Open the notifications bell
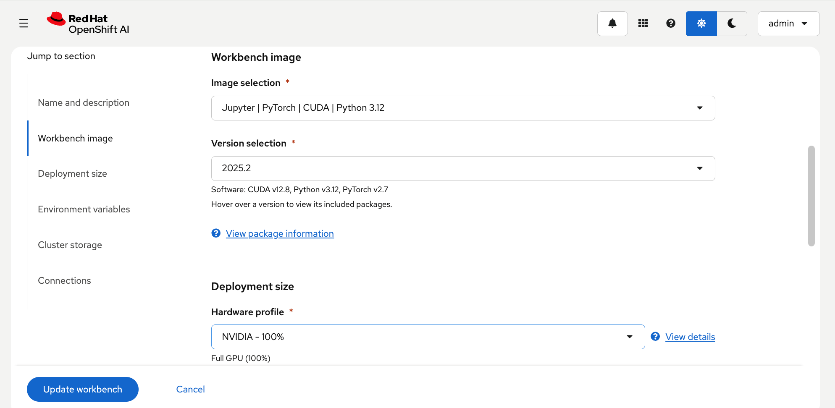The width and height of the screenshot is (835, 408). coord(612,23)
